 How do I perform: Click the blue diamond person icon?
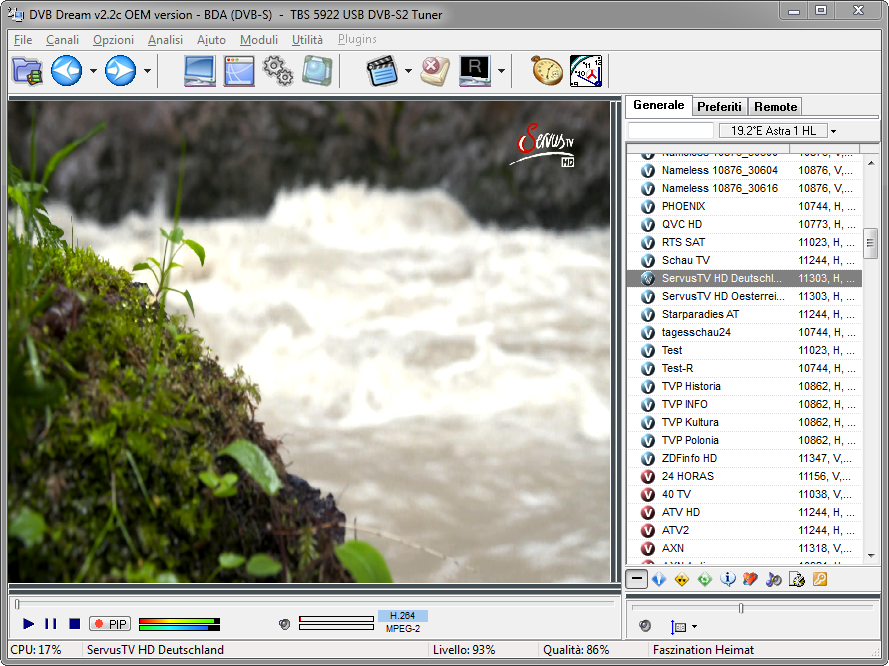pyautogui.click(x=659, y=579)
